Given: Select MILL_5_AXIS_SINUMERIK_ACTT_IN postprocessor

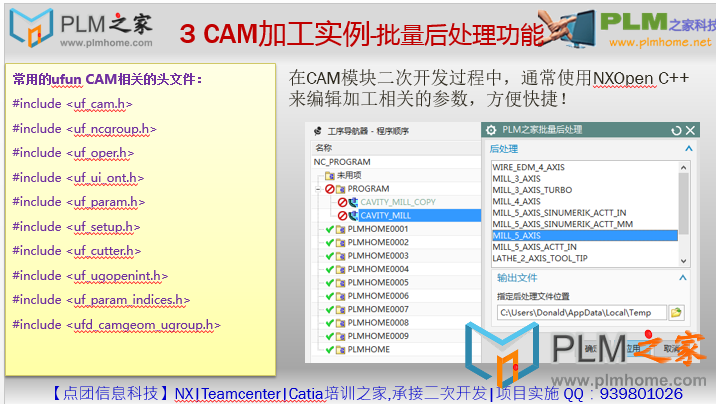Looking at the screenshot, I should pyautogui.click(x=559, y=213).
